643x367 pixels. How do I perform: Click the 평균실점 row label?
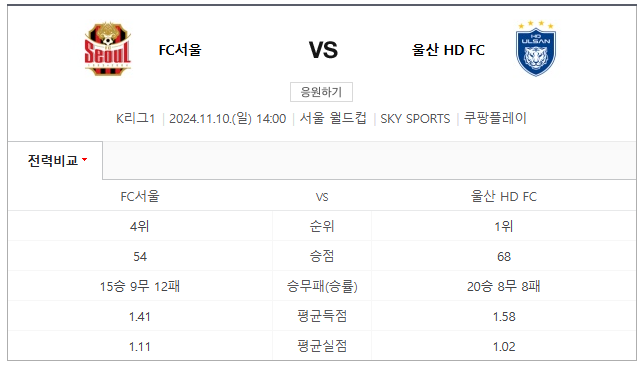(x=322, y=346)
